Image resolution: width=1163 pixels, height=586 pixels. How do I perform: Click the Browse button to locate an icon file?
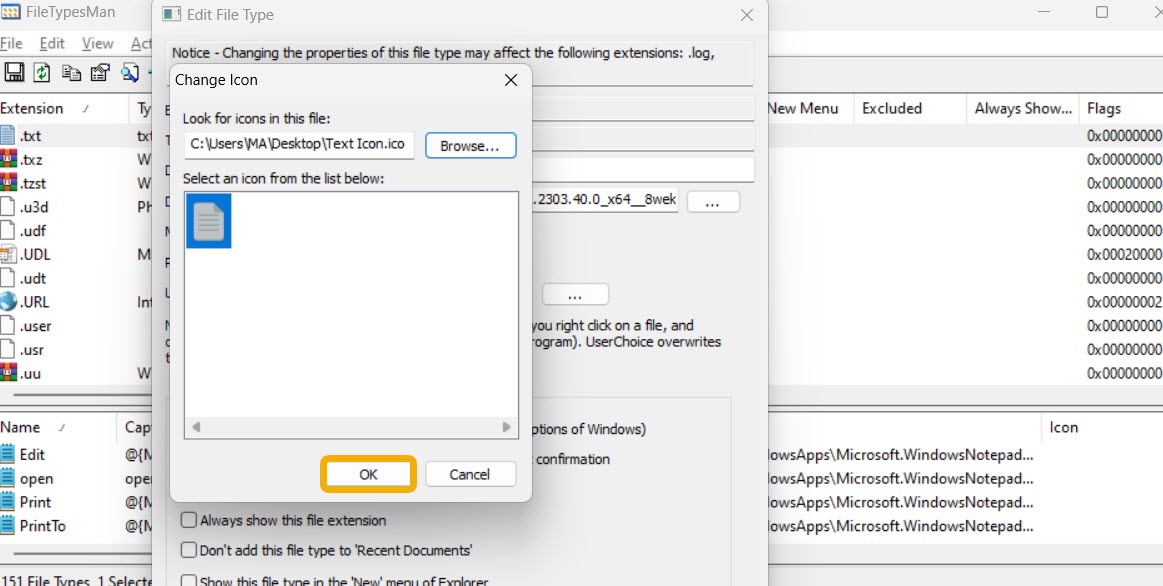pyautogui.click(x=470, y=145)
